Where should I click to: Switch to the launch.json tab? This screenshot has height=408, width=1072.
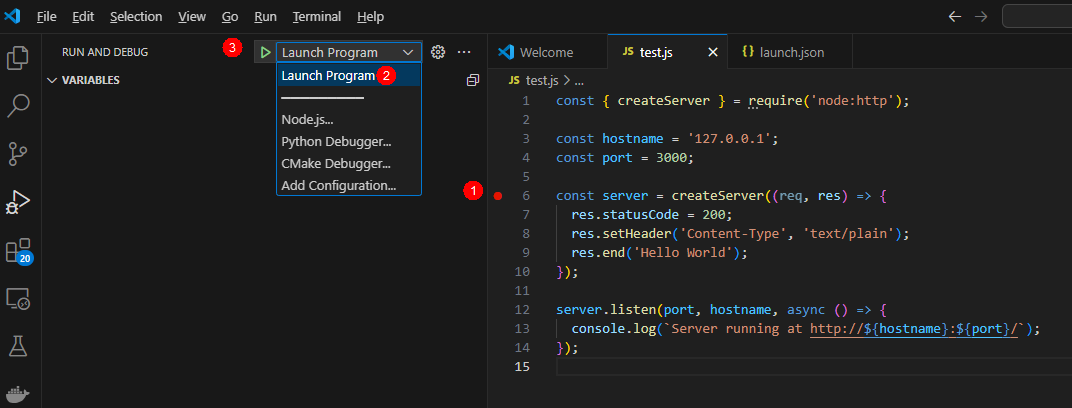783,52
